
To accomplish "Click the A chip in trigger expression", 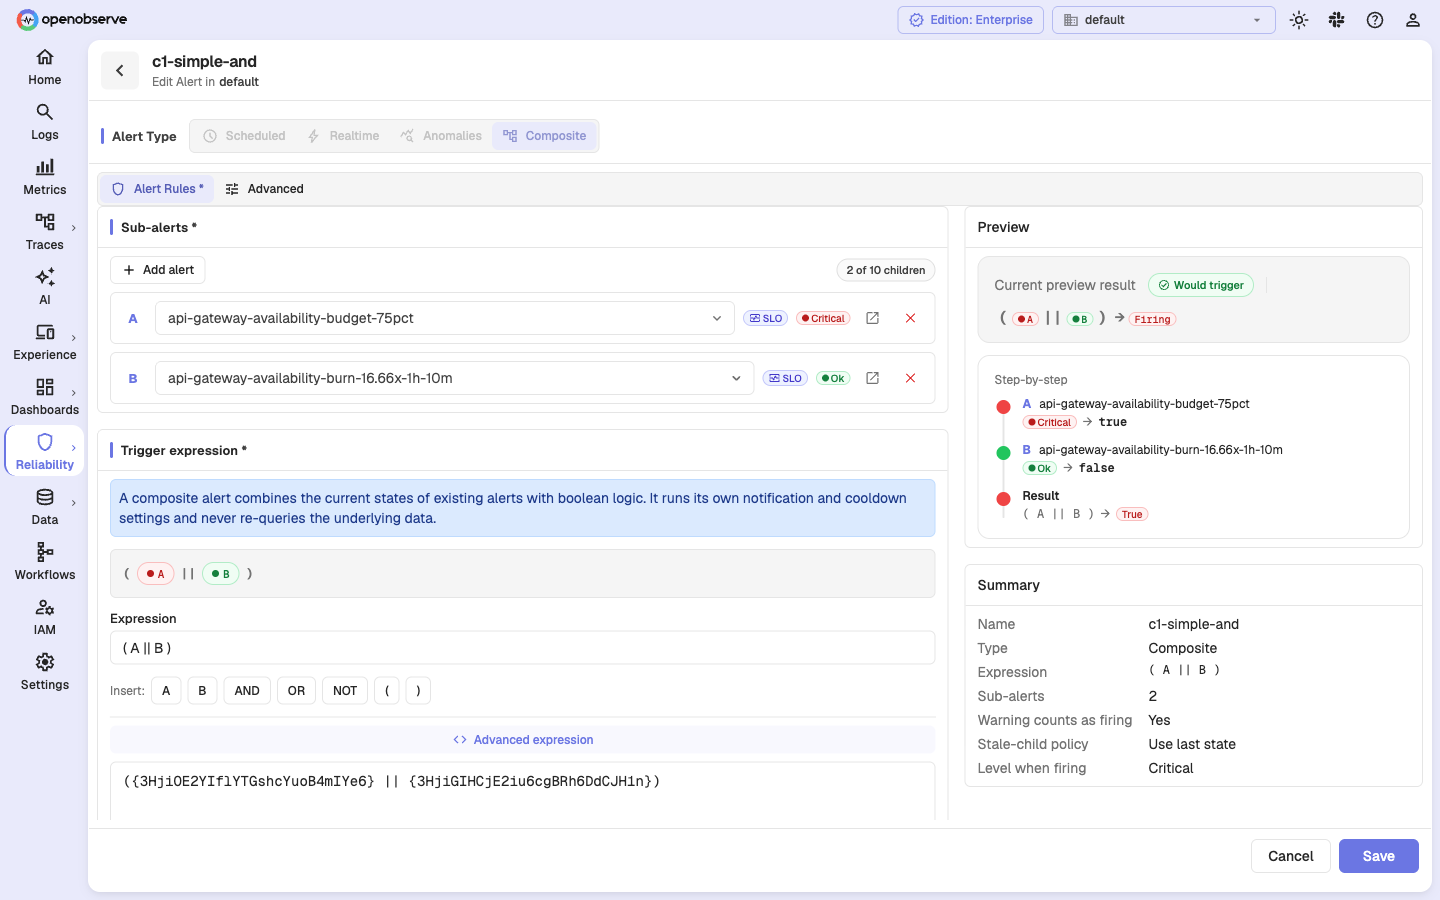I will point(155,574).
